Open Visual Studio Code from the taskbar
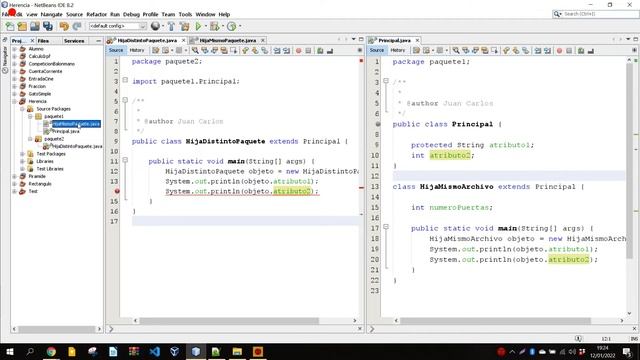The width and height of the screenshot is (640, 360). [155, 351]
